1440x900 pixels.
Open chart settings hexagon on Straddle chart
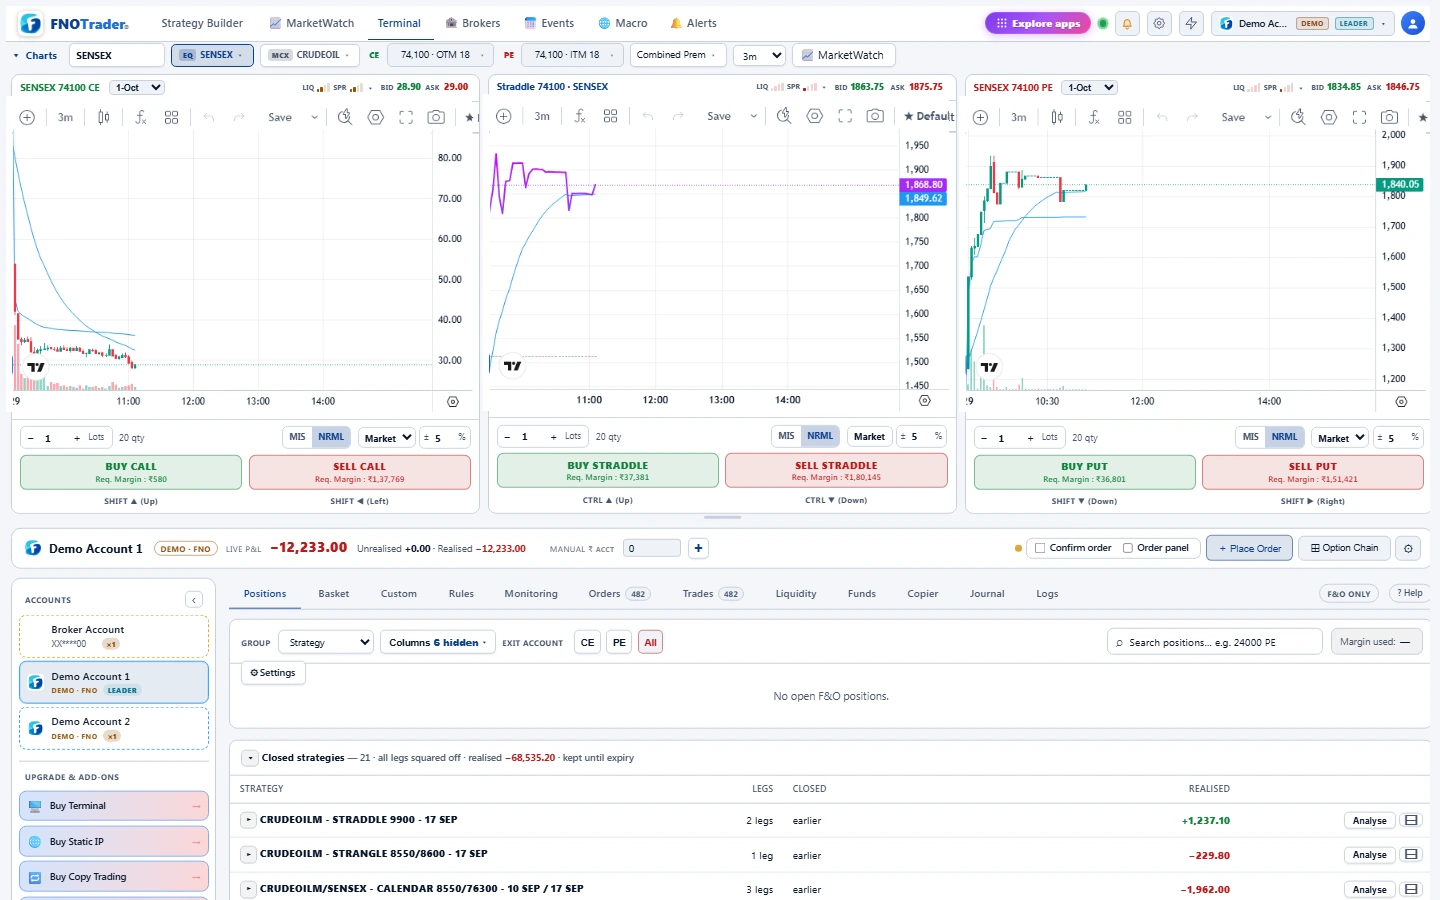click(815, 117)
